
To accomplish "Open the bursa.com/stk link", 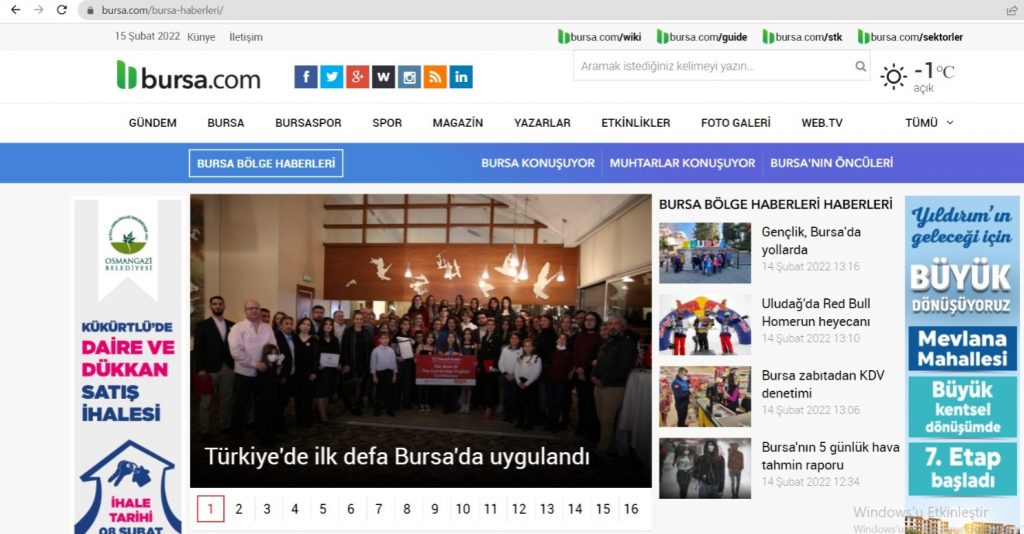I will coord(803,37).
